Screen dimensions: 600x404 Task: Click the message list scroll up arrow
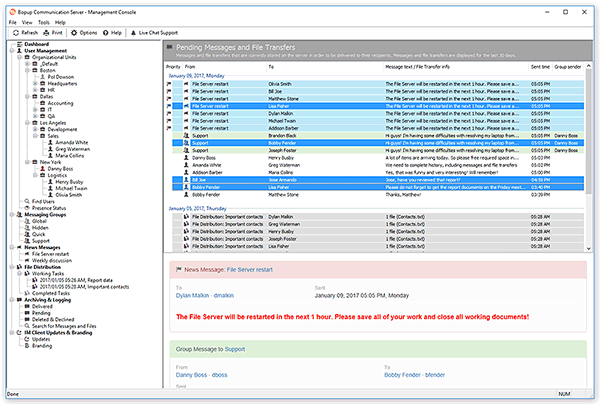589,66
